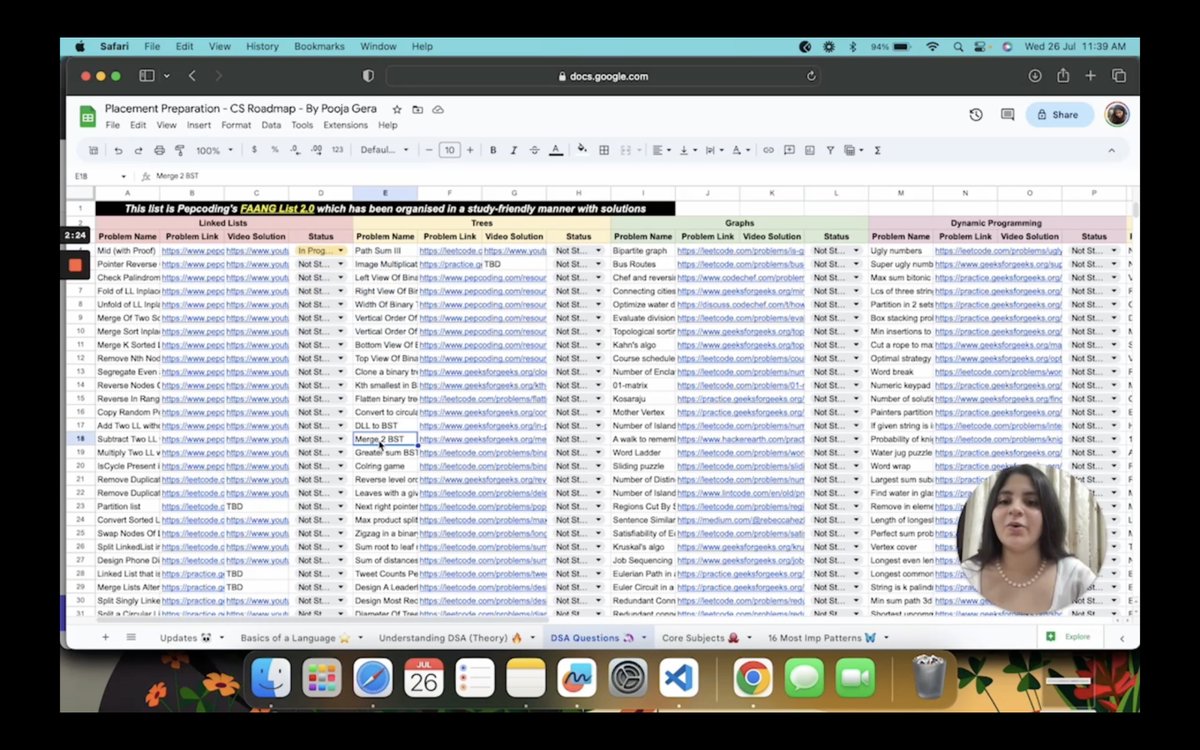This screenshot has width=1200, height=750.
Task: Open zoom level 100% dropdown
Action: [x=214, y=150]
